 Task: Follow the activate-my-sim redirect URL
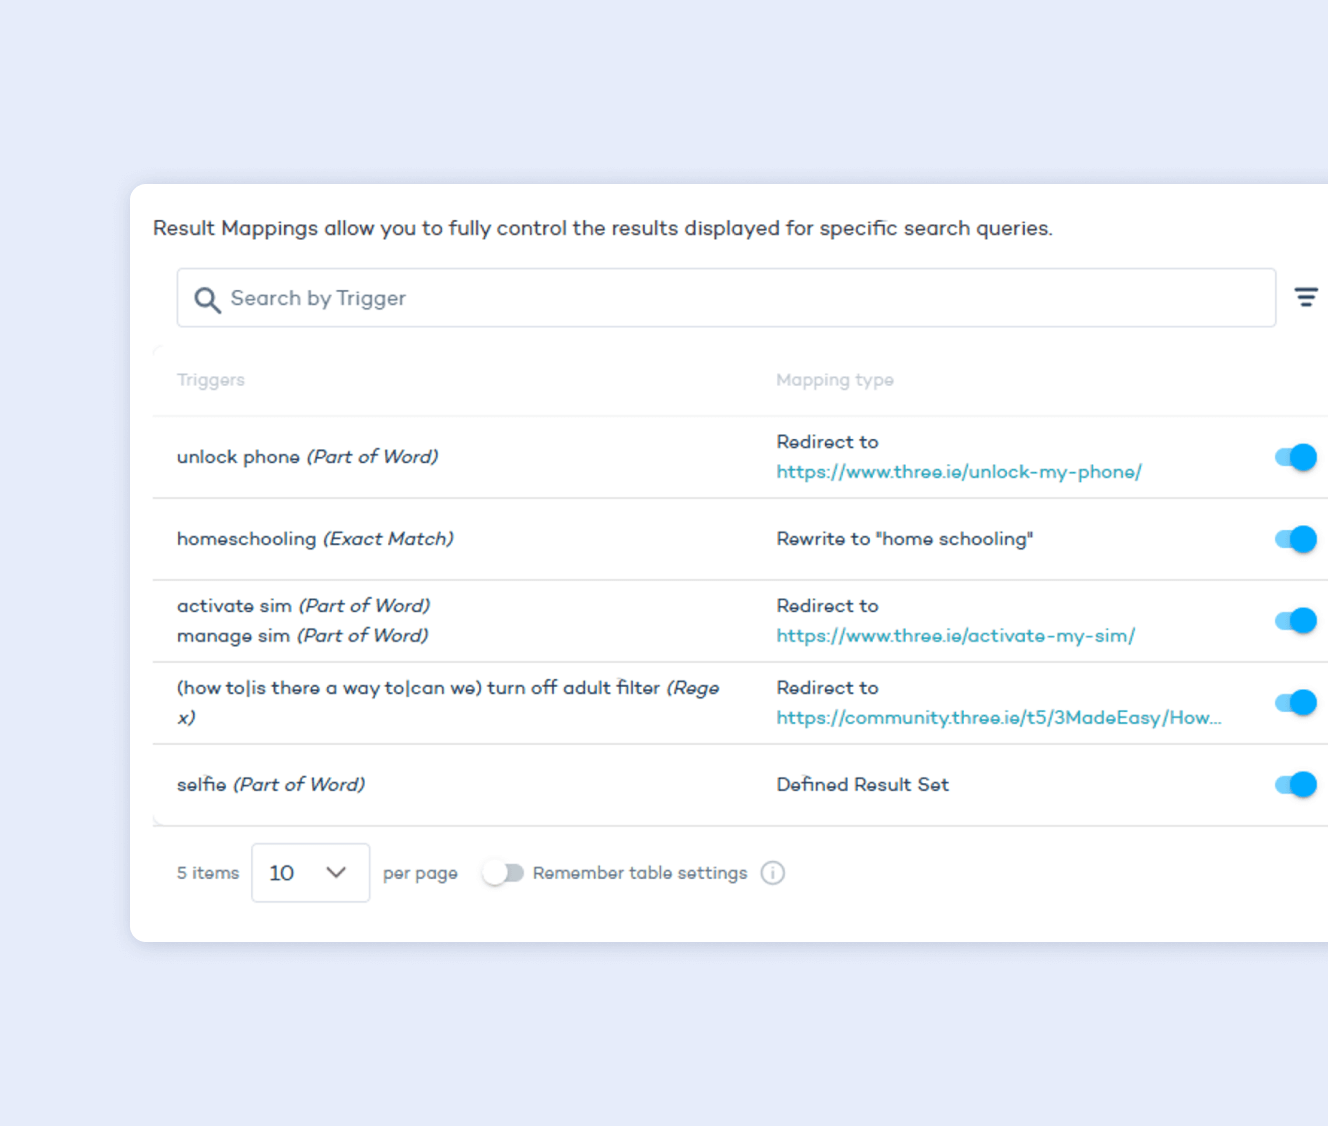(x=956, y=636)
